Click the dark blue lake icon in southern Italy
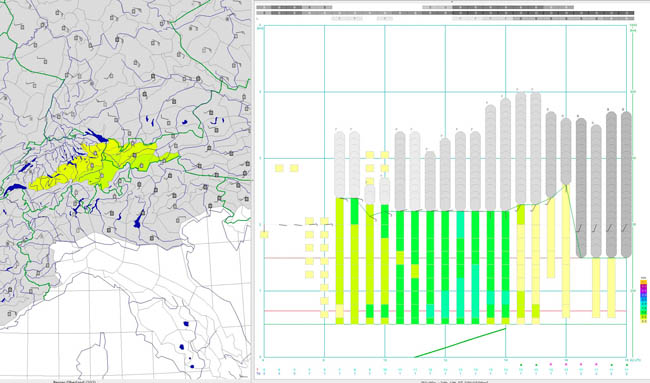This screenshot has width=650, height=383. pos(186,324)
